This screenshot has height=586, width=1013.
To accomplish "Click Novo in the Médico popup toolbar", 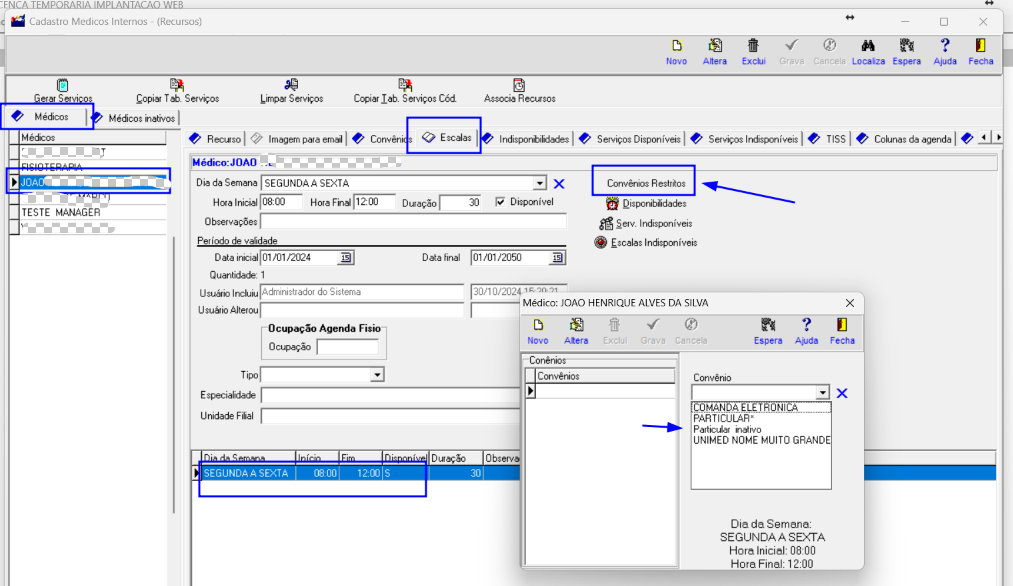I will coord(538,331).
